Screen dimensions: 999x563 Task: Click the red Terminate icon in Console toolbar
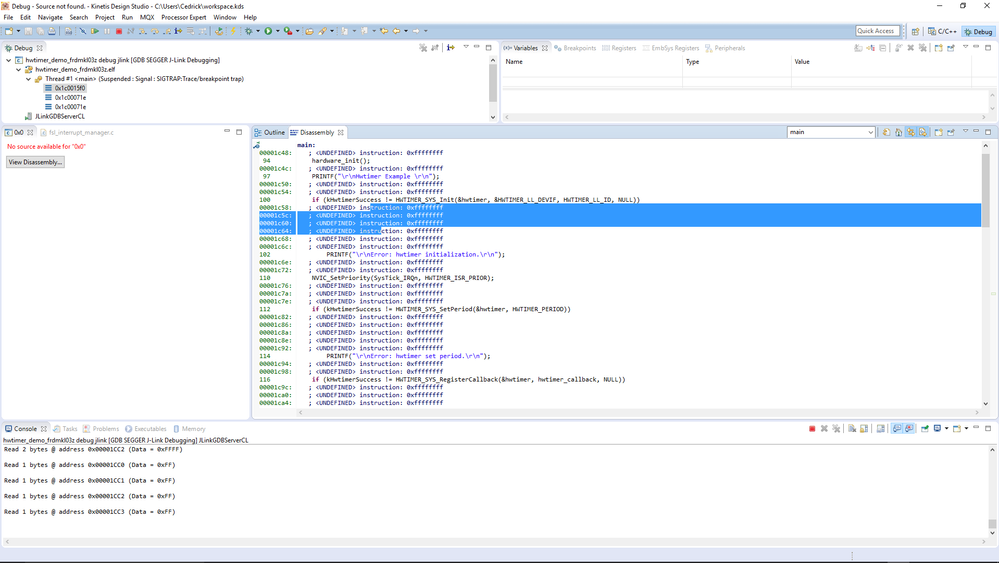[812, 429]
